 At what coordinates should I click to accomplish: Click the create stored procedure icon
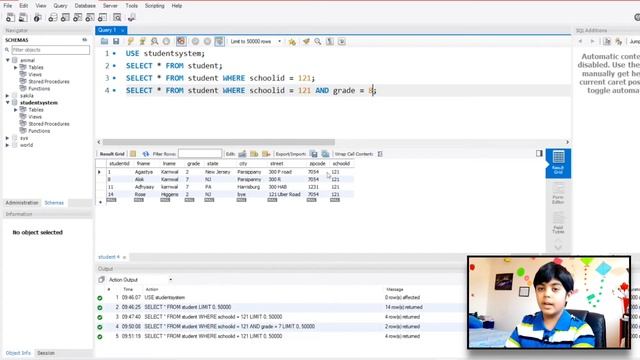tap(90, 18)
